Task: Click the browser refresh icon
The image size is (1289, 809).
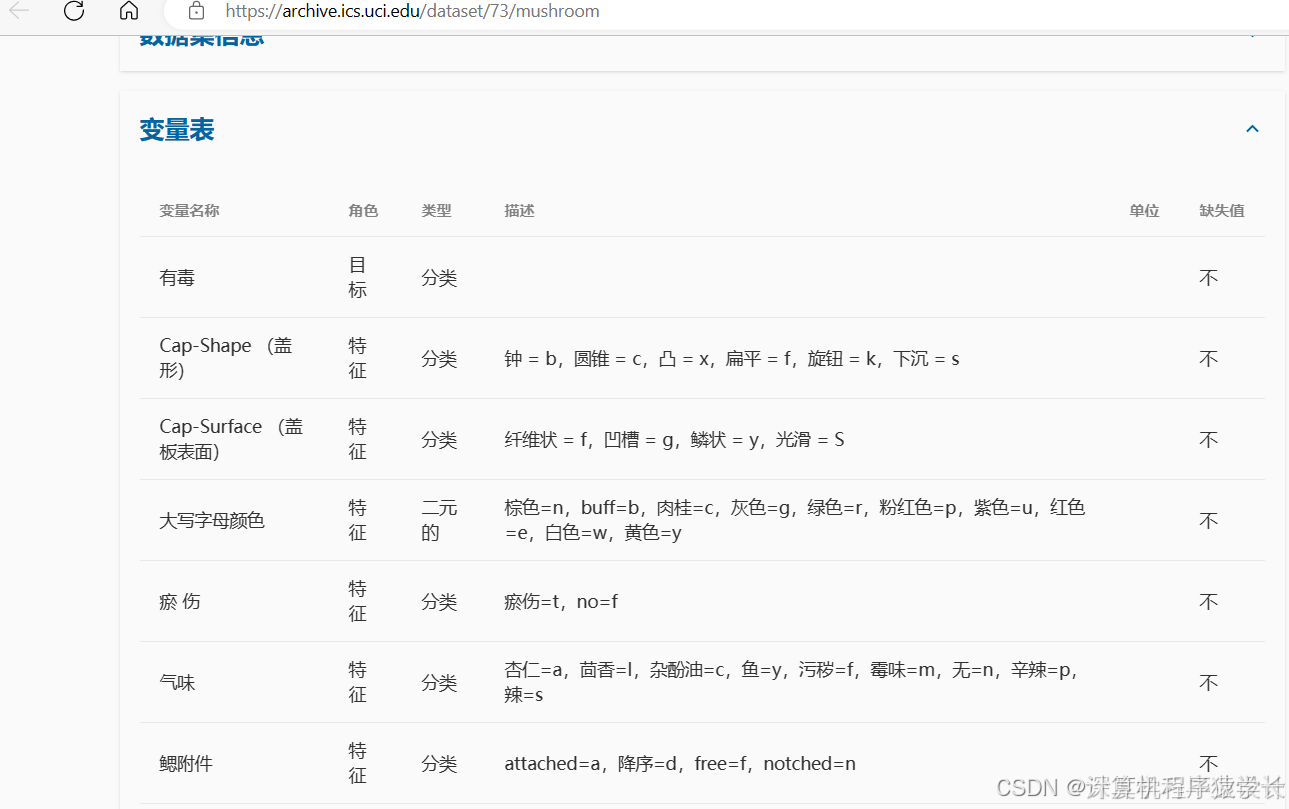Action: (72, 11)
